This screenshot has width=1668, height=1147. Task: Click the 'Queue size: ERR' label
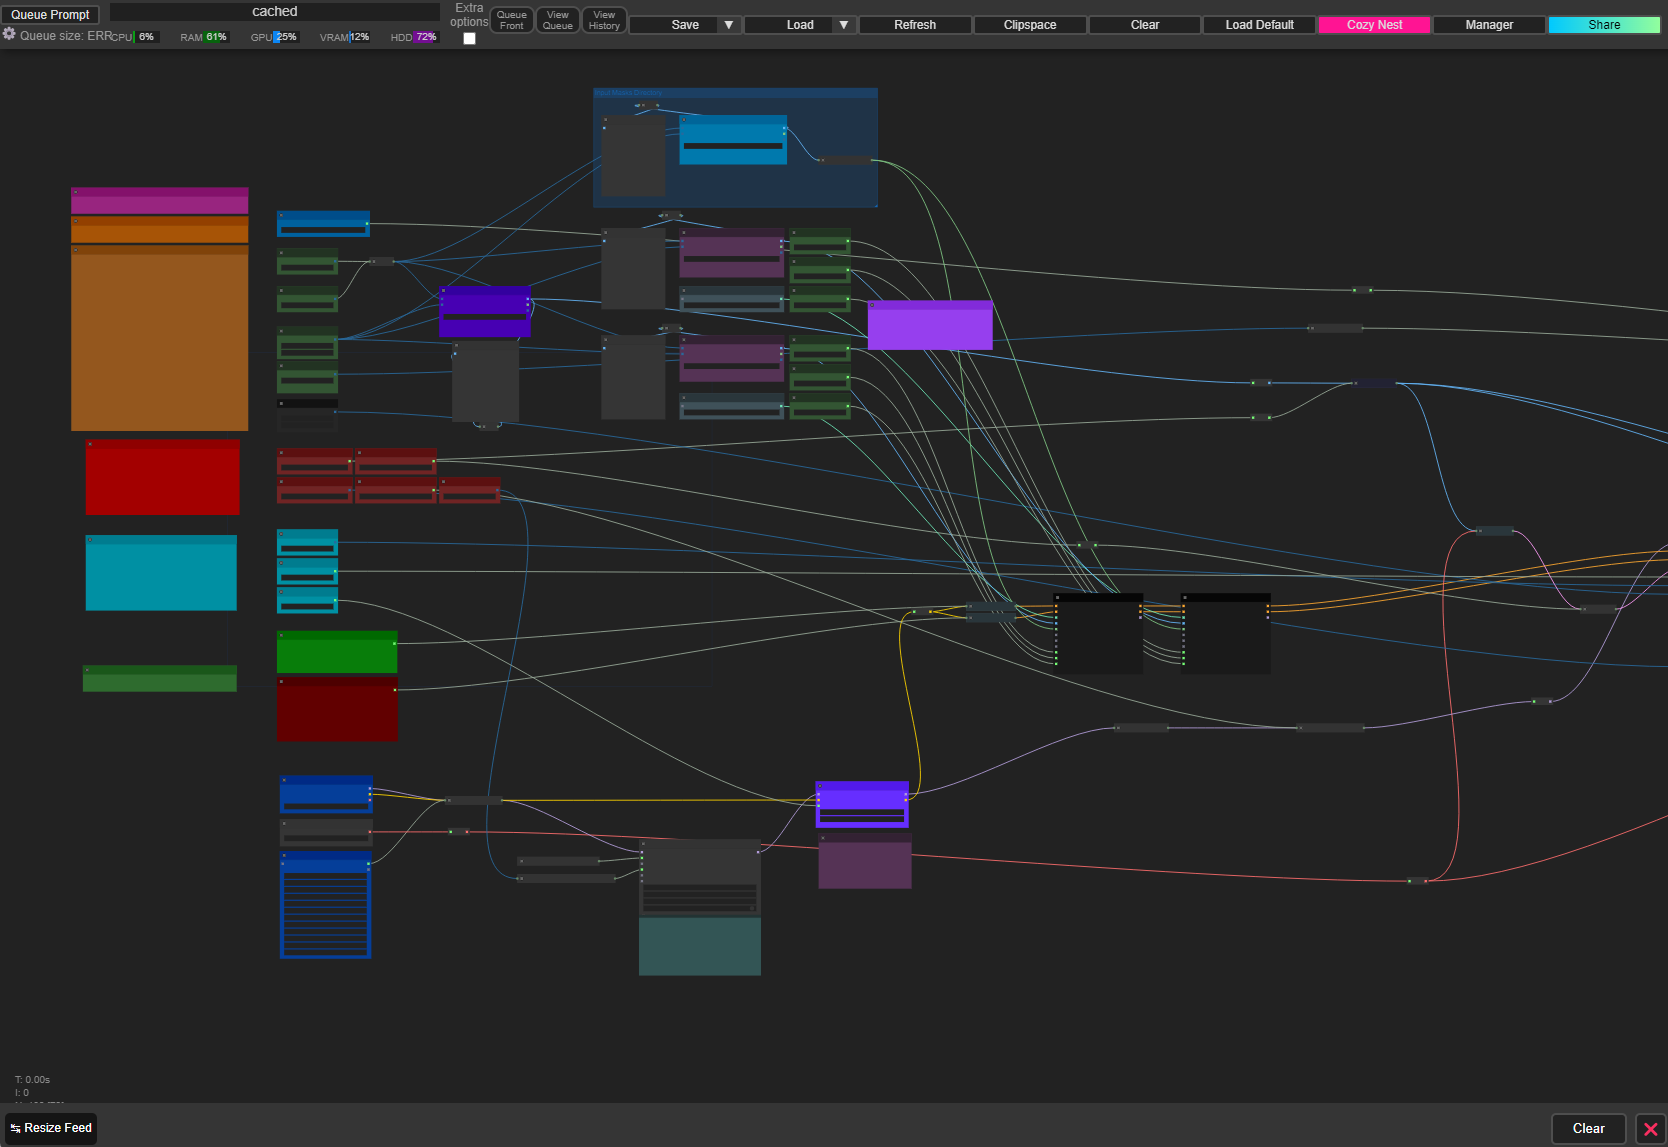tap(66, 36)
